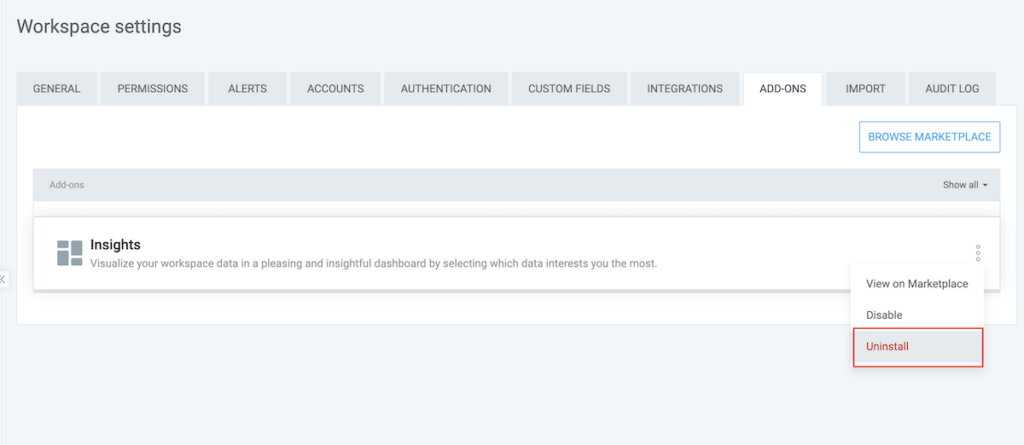This screenshot has height=445, width=1024.
Task: Select the Accounts tab
Action: coord(335,89)
